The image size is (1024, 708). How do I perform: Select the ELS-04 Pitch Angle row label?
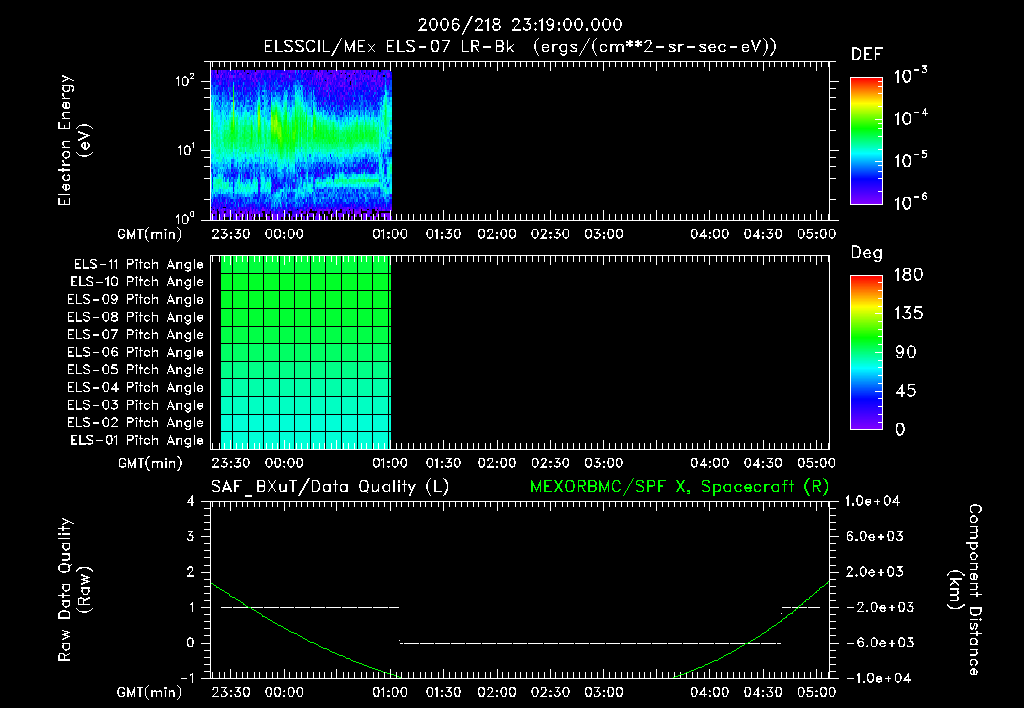135,387
